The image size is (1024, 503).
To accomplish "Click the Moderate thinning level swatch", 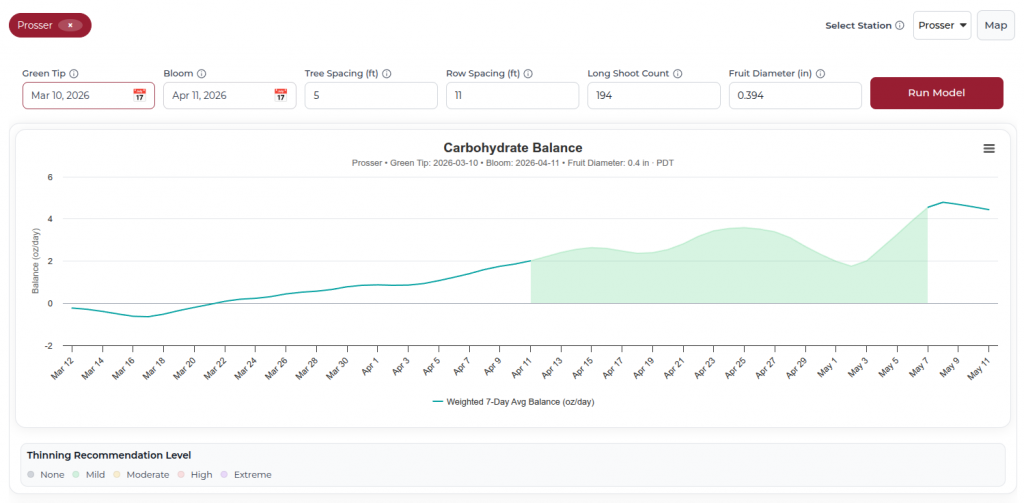I will (118, 475).
